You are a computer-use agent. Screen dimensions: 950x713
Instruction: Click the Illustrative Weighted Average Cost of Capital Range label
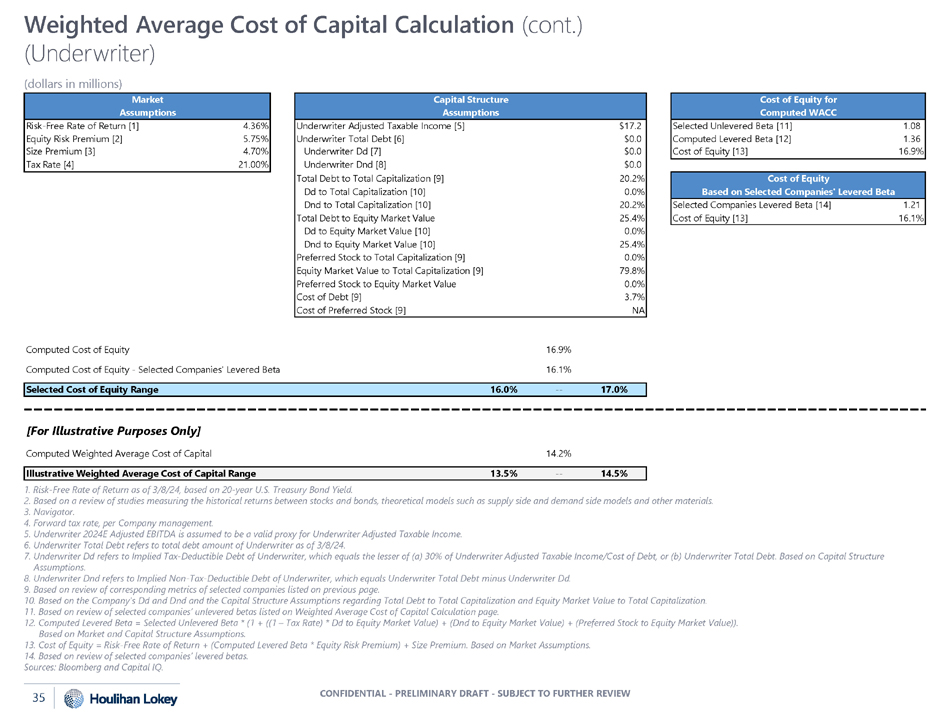pyautogui.click(x=140, y=473)
